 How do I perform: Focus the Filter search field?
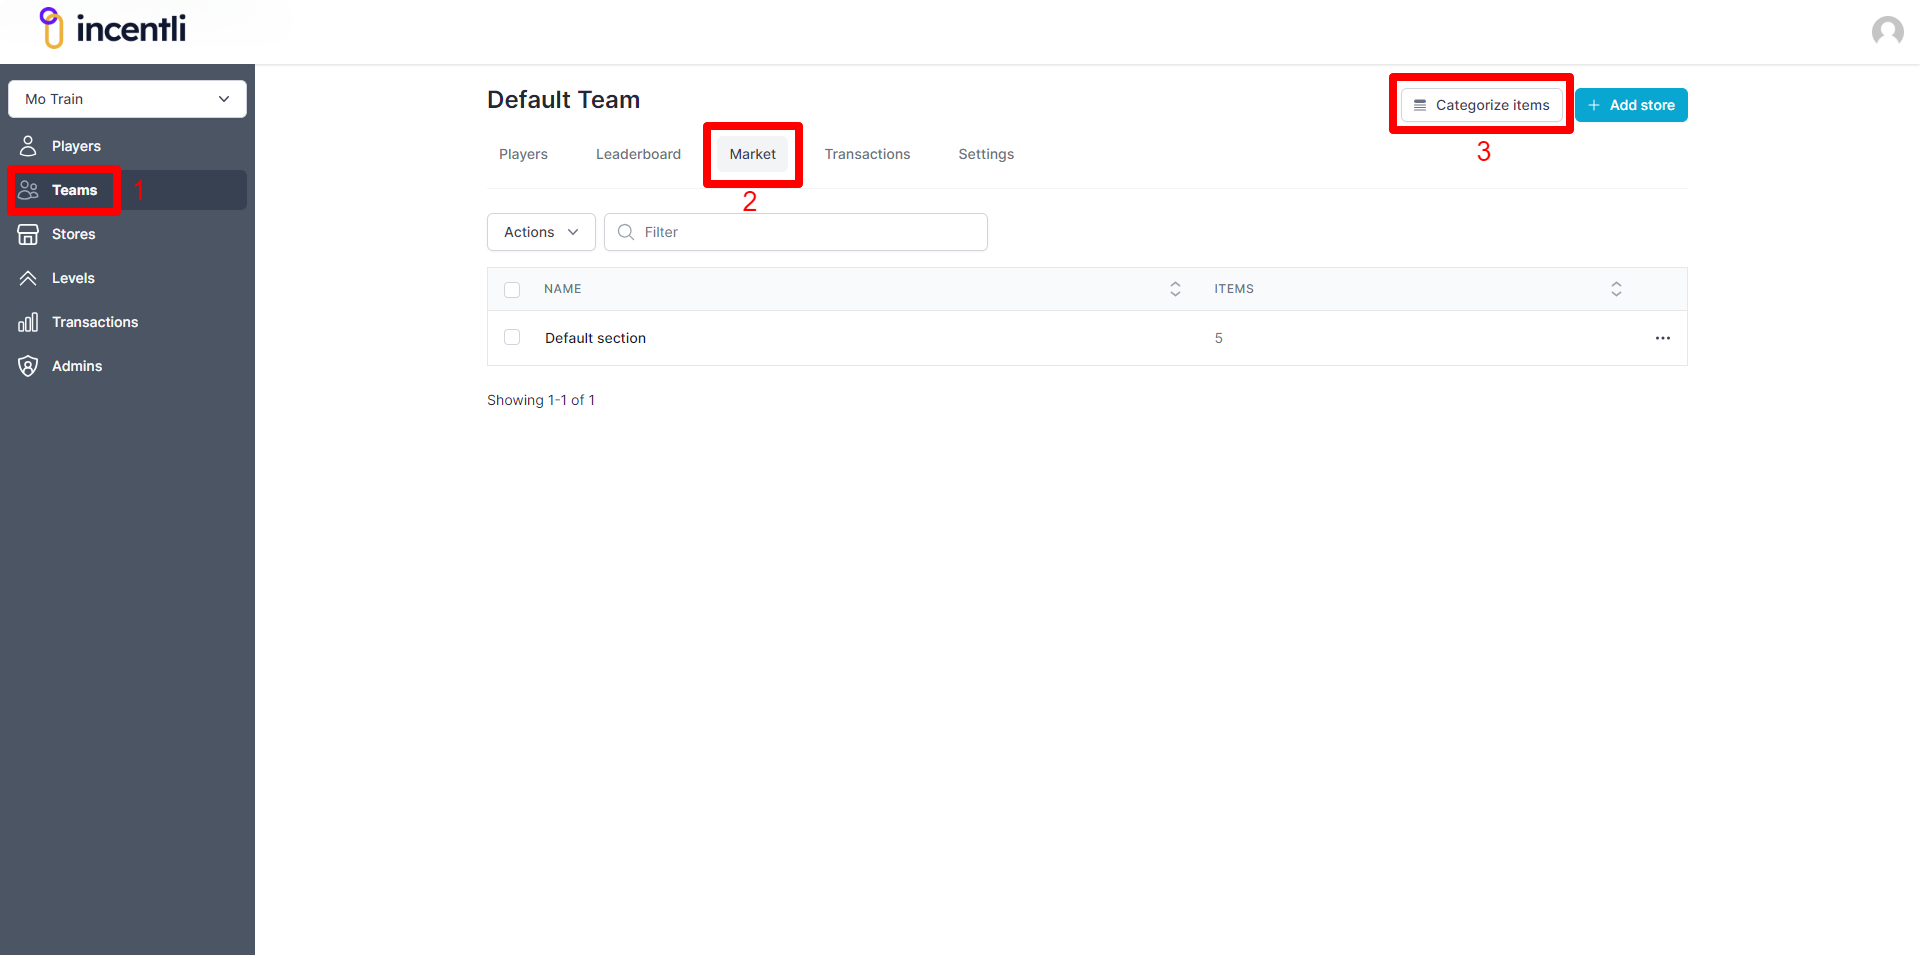(796, 232)
